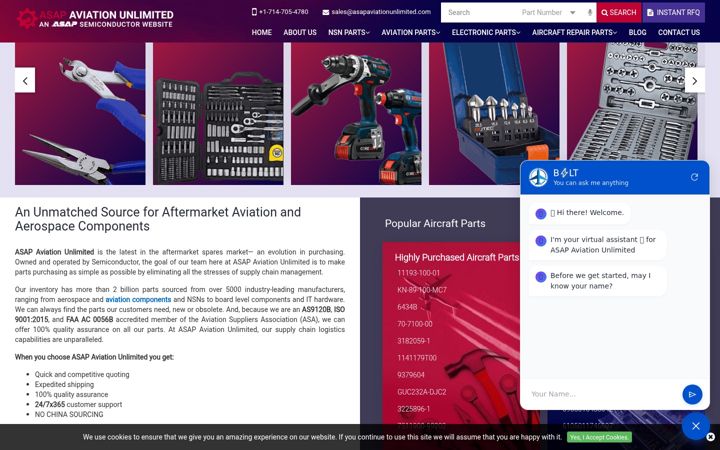Refresh the BOLT chat conversation

coord(694,177)
